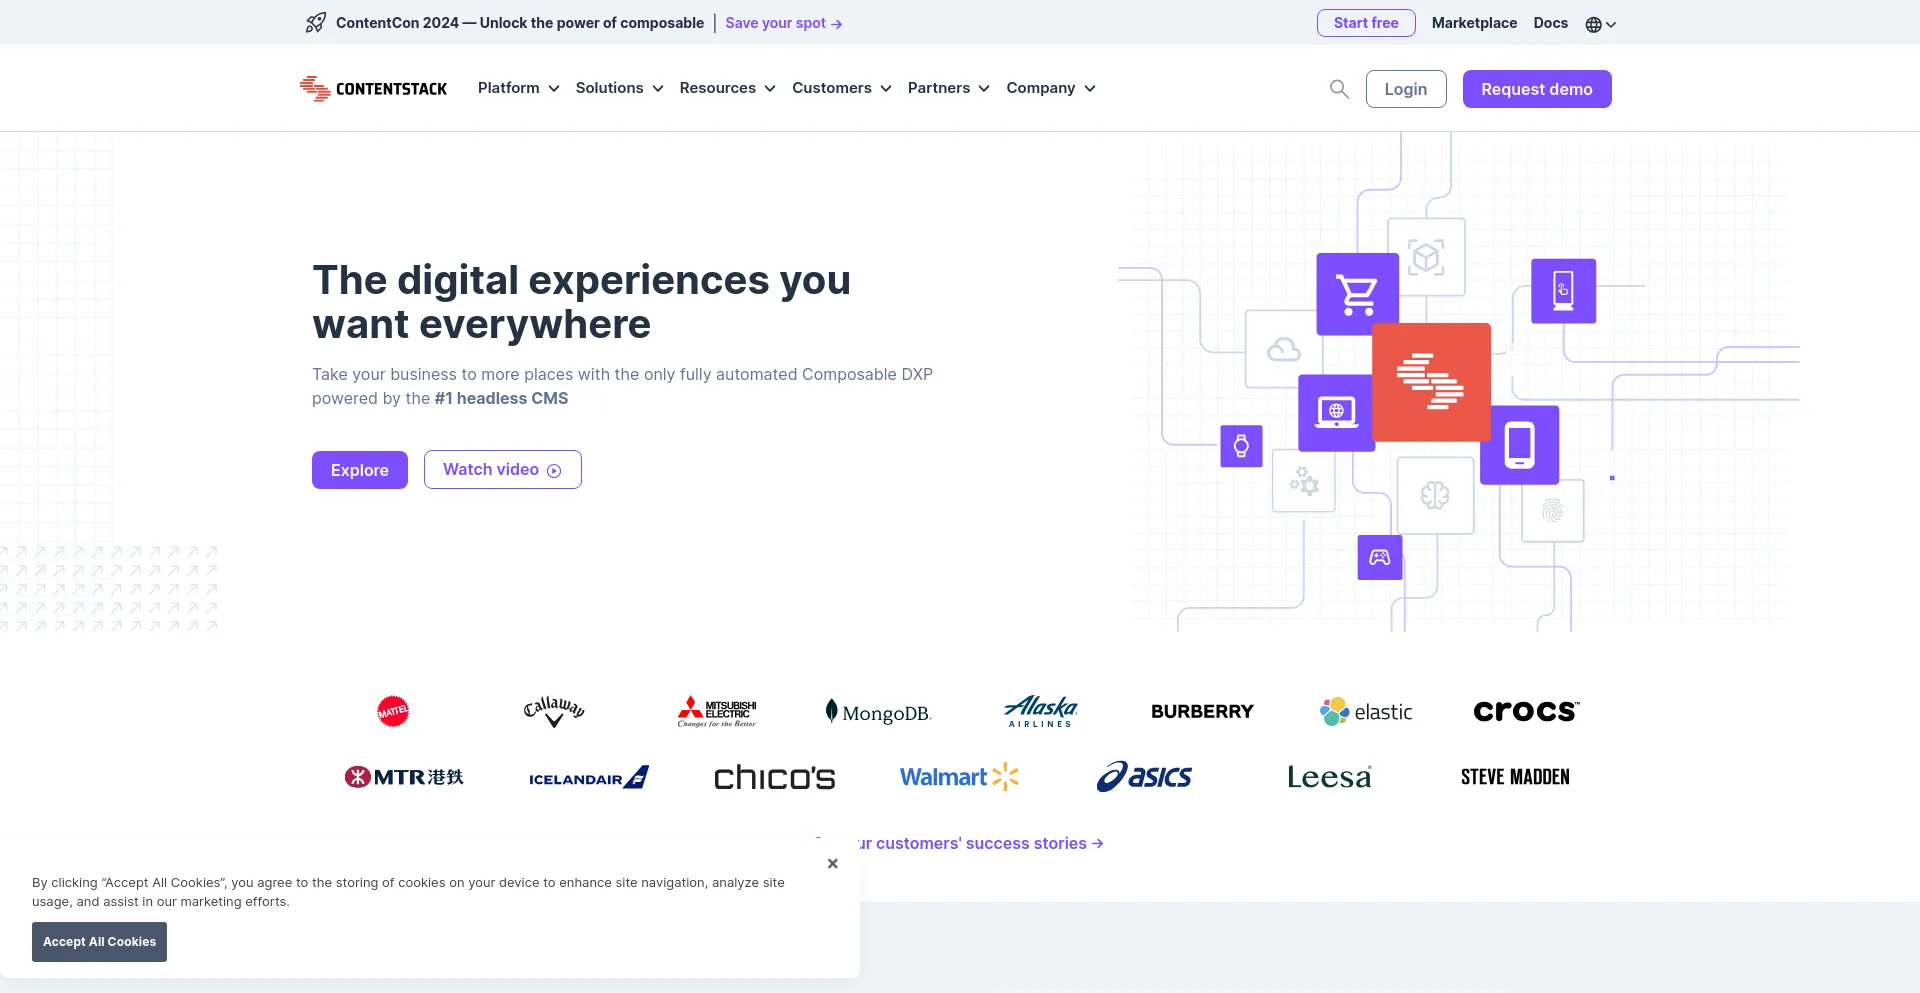Expand the Company menu
The image size is (1920, 993).
(1050, 88)
